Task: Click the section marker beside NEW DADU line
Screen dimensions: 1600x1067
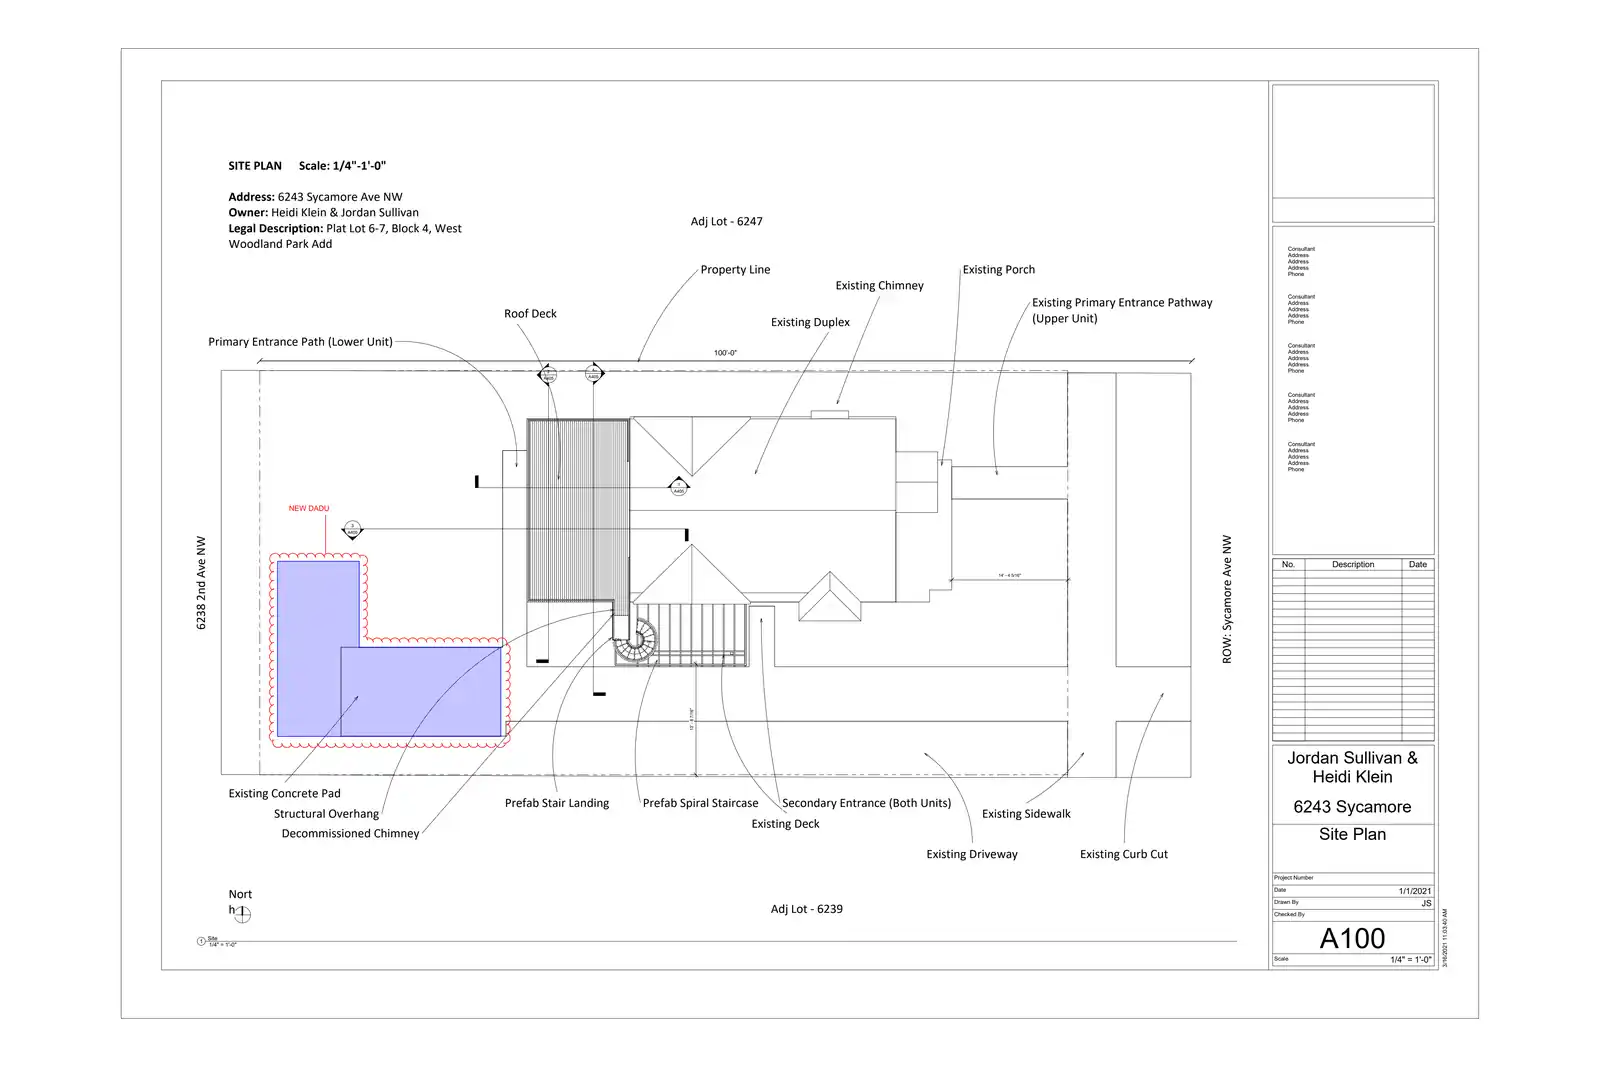Action: pyautogui.click(x=352, y=530)
